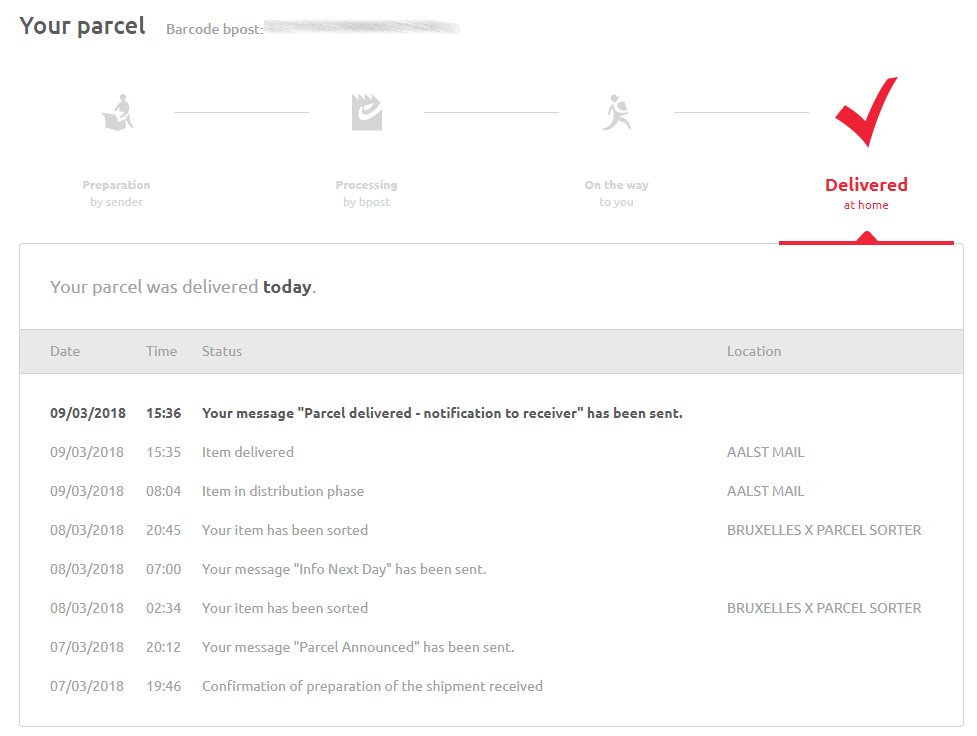Click the blurred barcode number
This screenshot has height=736, width=977.
(361, 27)
